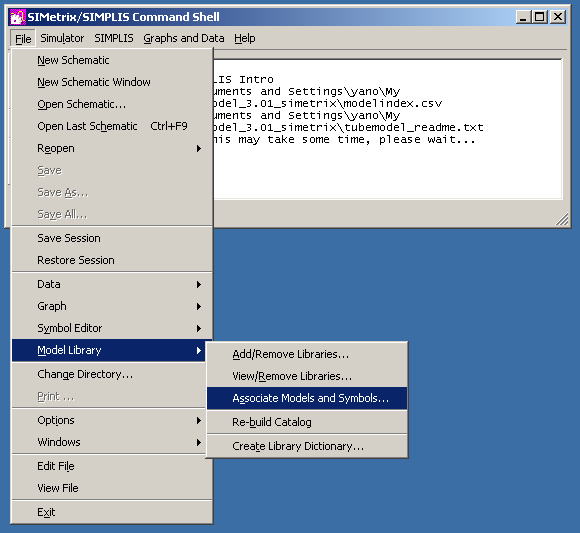The height and width of the screenshot is (533, 580).
Task: Choose Re-build Catalog
Action: point(307,422)
